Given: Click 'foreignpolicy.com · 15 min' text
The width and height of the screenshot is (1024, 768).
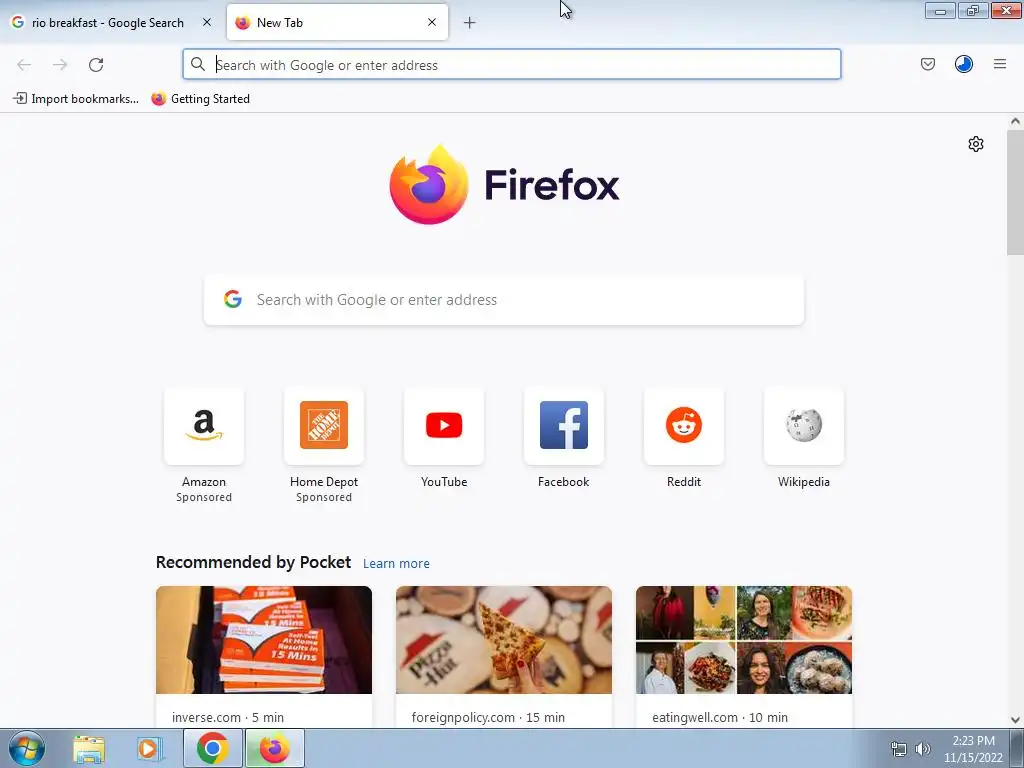Looking at the screenshot, I should [x=488, y=717].
